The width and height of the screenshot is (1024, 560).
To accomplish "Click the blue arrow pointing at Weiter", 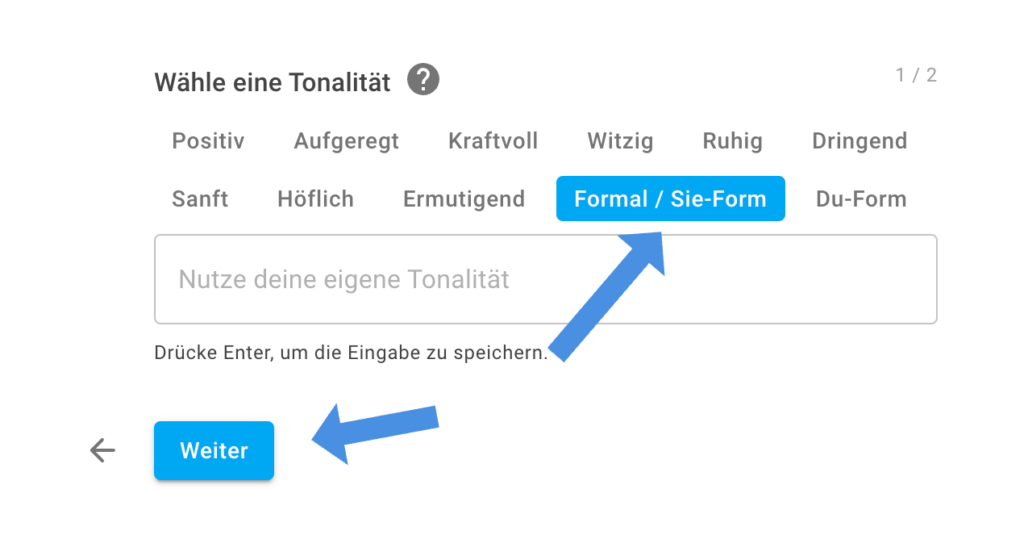I will click(376, 433).
